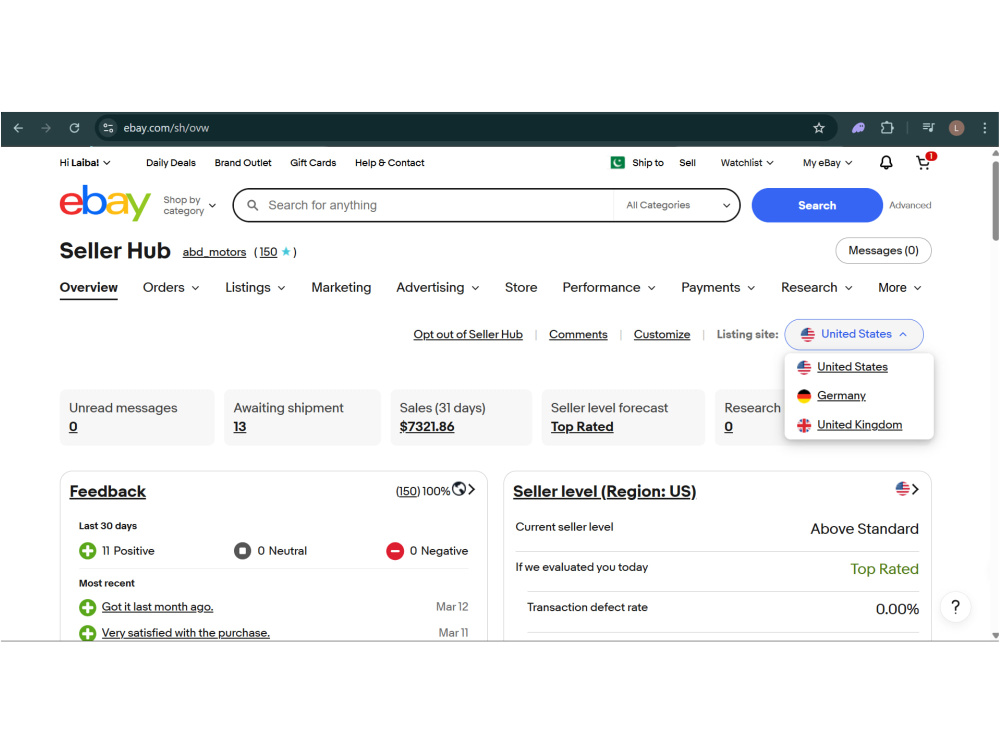Open the Extensions puzzle icon

pyautogui.click(x=887, y=128)
